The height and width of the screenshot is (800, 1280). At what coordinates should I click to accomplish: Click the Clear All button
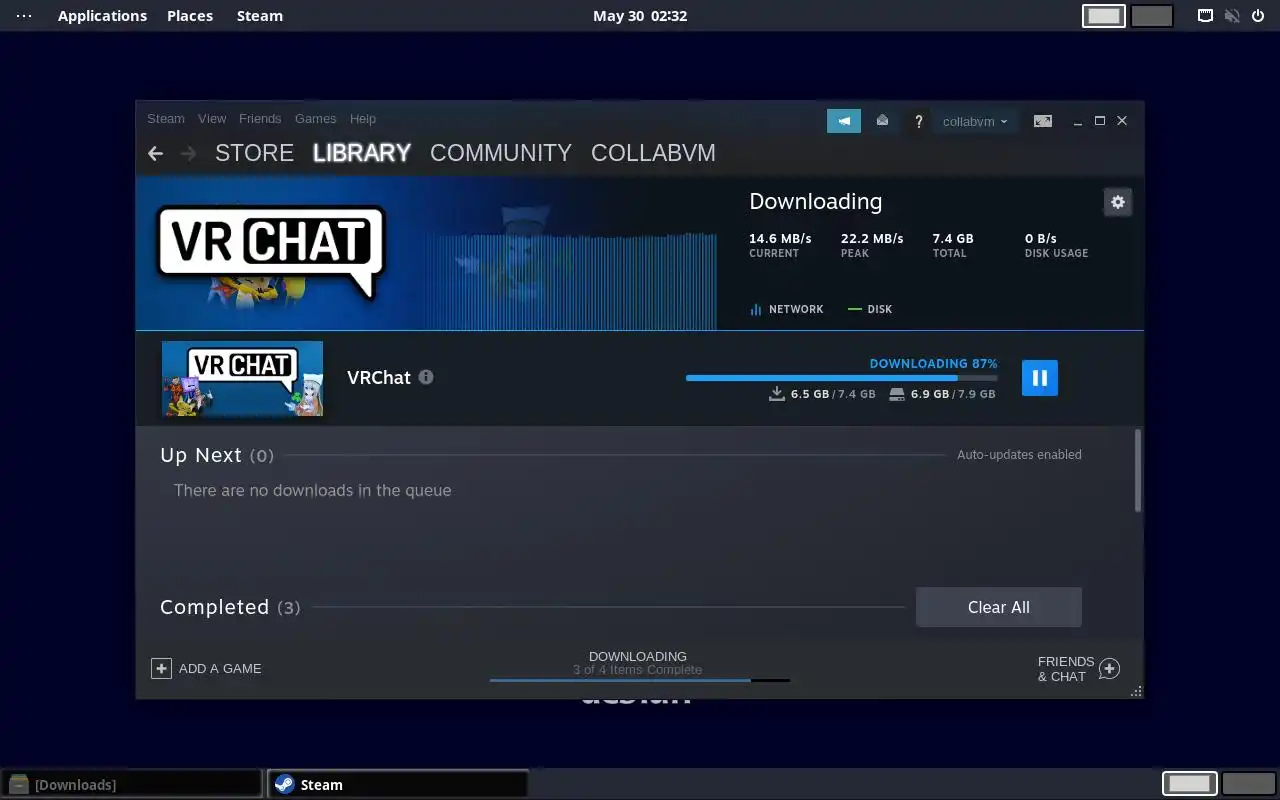[x=999, y=607]
